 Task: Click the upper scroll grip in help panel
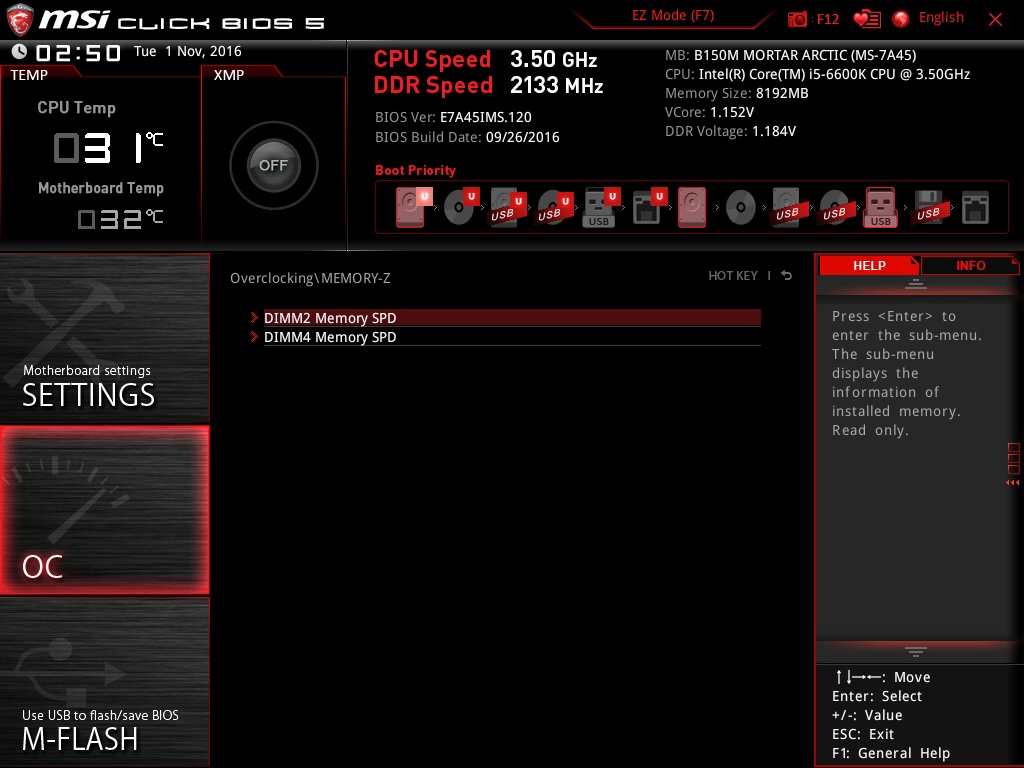(916, 283)
